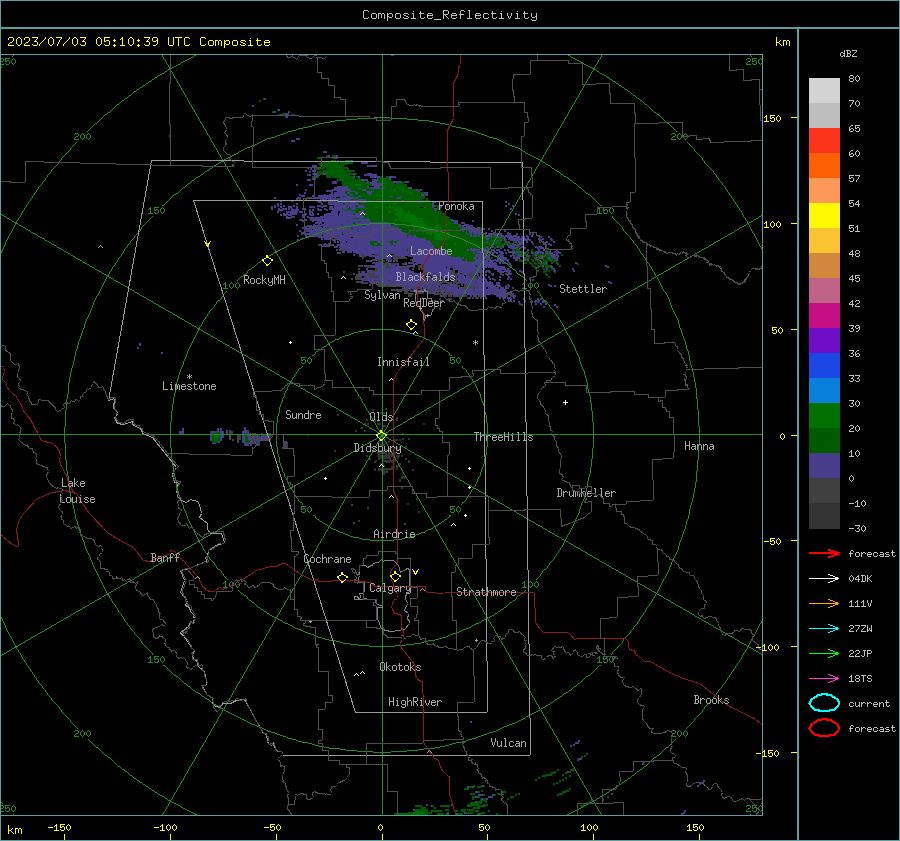
Task: Click the cyan 27ZW arrow legend icon
Action: click(824, 629)
